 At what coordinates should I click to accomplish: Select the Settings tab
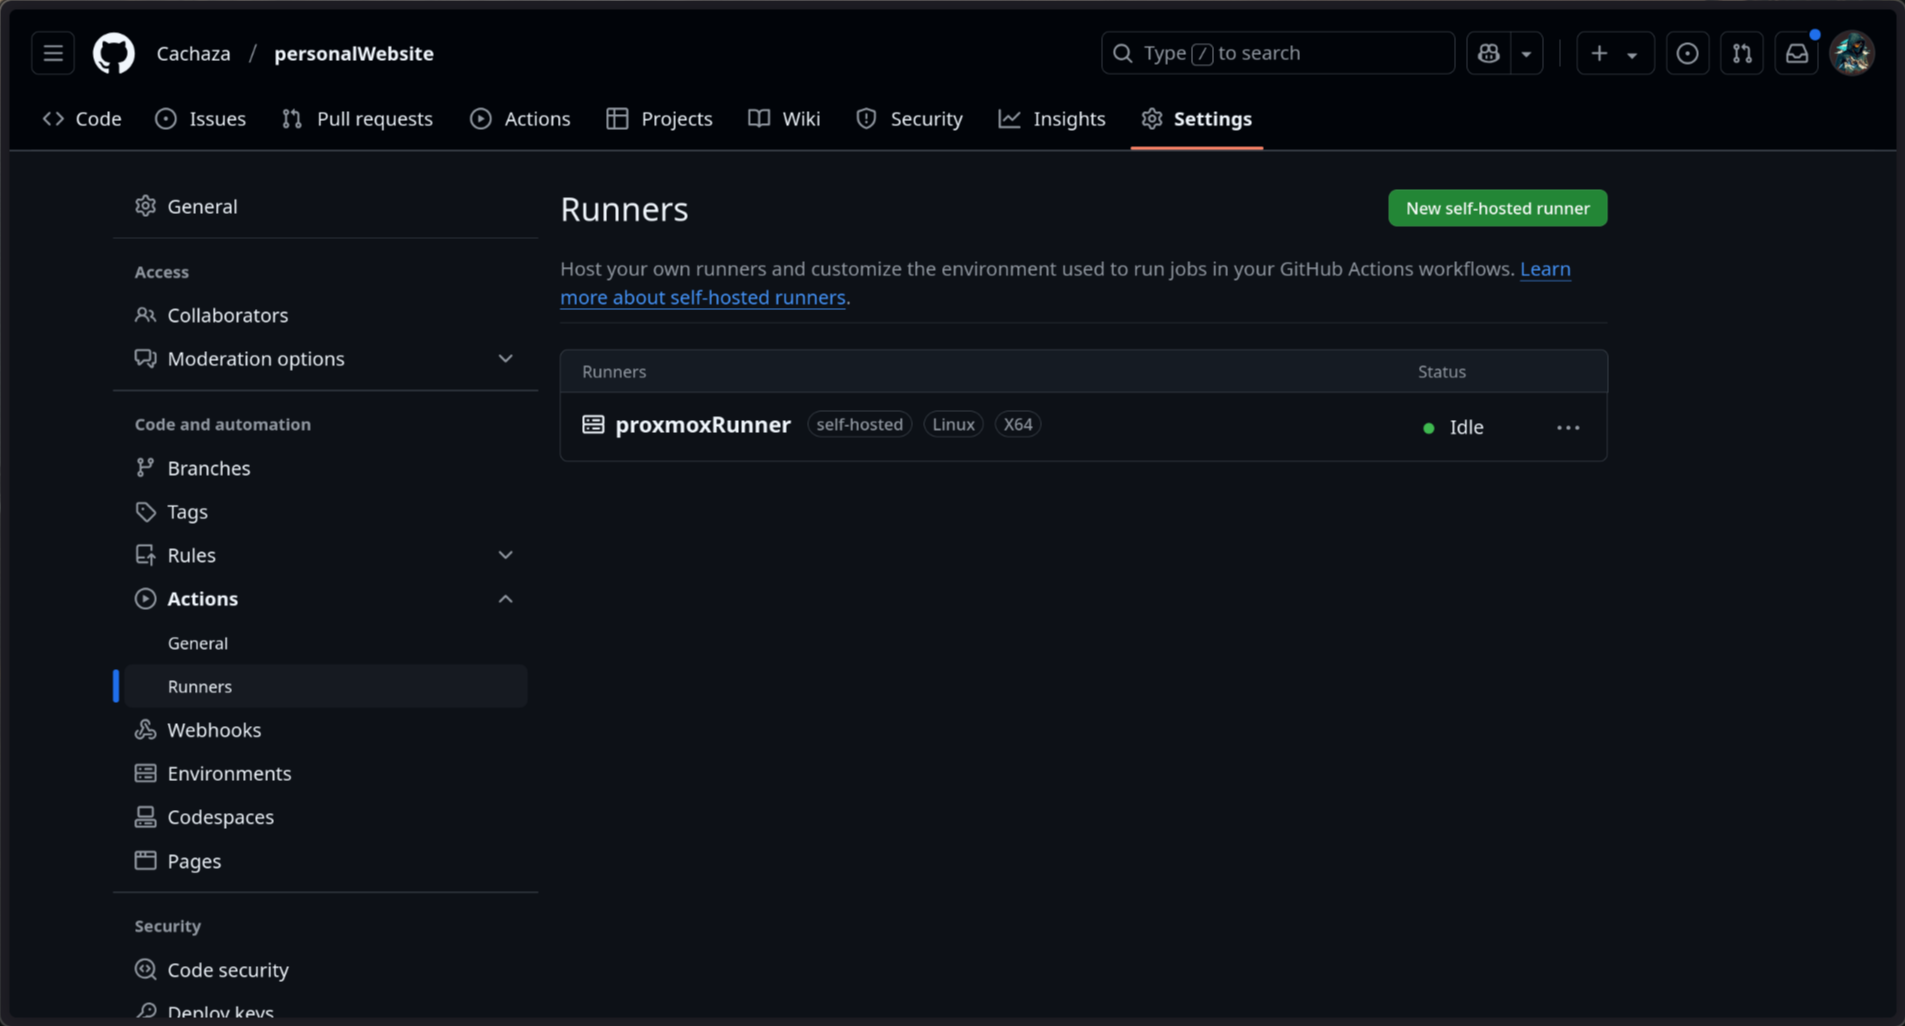click(1197, 118)
